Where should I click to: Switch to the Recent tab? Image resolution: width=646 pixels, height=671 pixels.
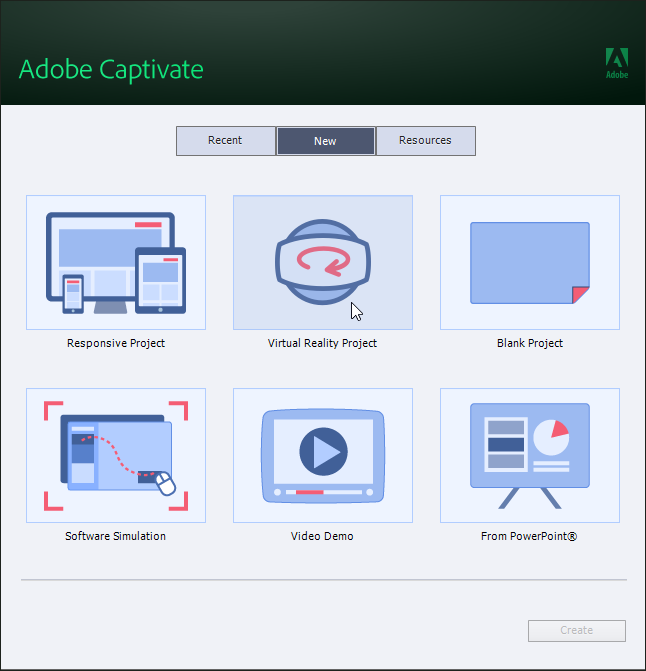[x=225, y=141]
